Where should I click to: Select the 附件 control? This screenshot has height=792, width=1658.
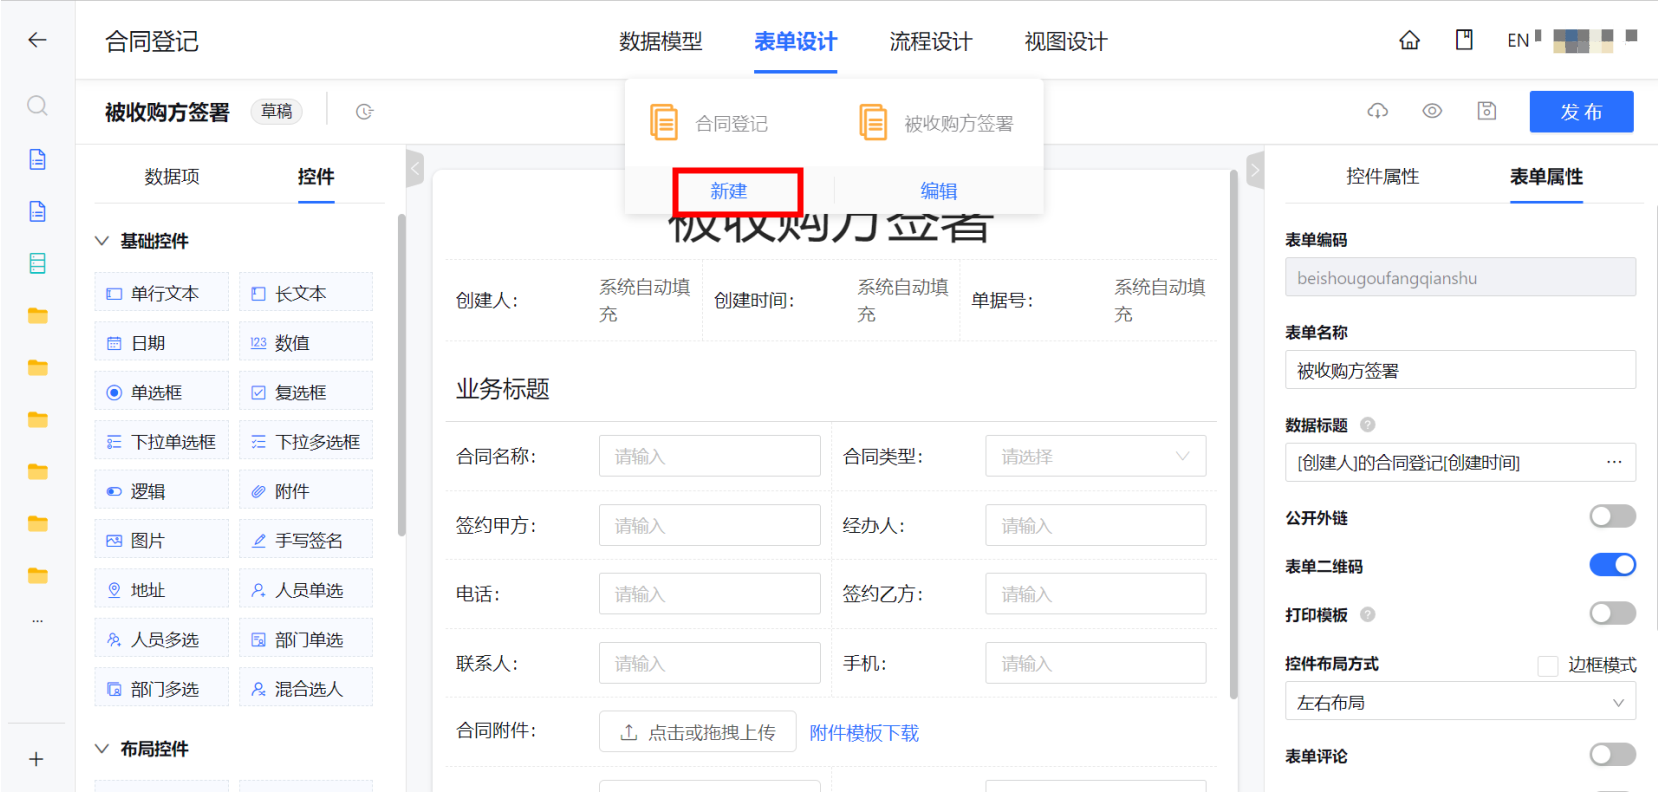coord(306,491)
